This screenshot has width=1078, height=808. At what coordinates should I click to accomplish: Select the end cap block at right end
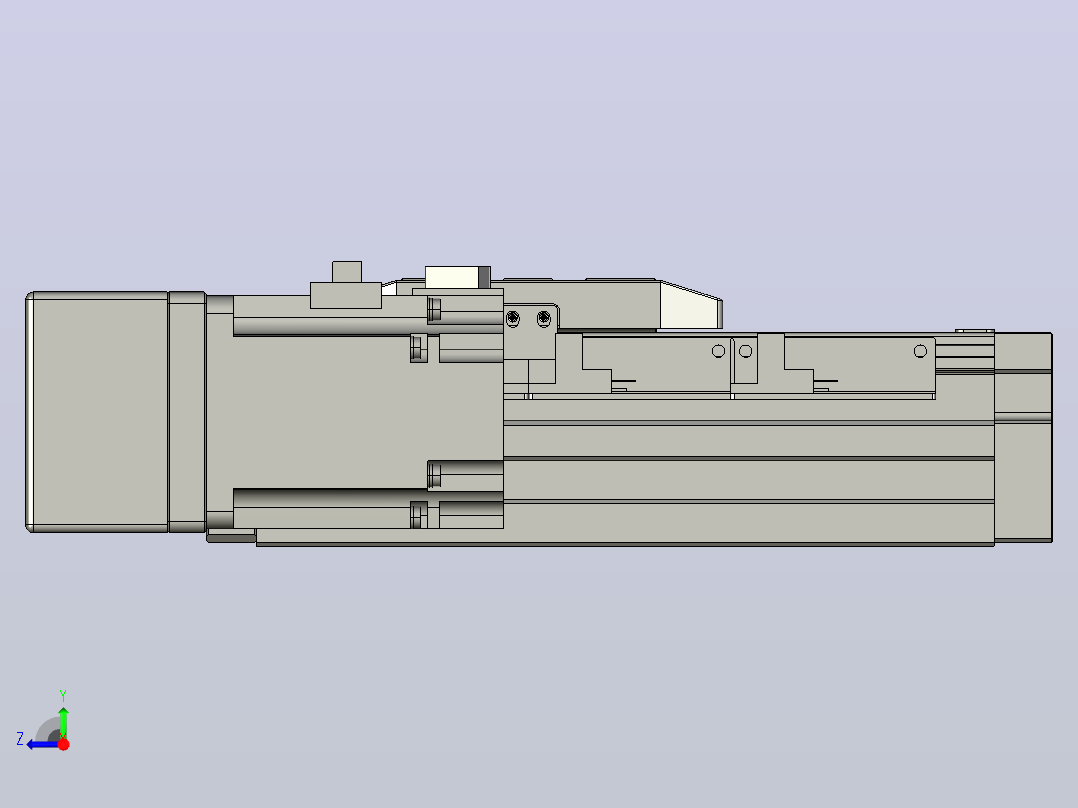tap(1023, 437)
